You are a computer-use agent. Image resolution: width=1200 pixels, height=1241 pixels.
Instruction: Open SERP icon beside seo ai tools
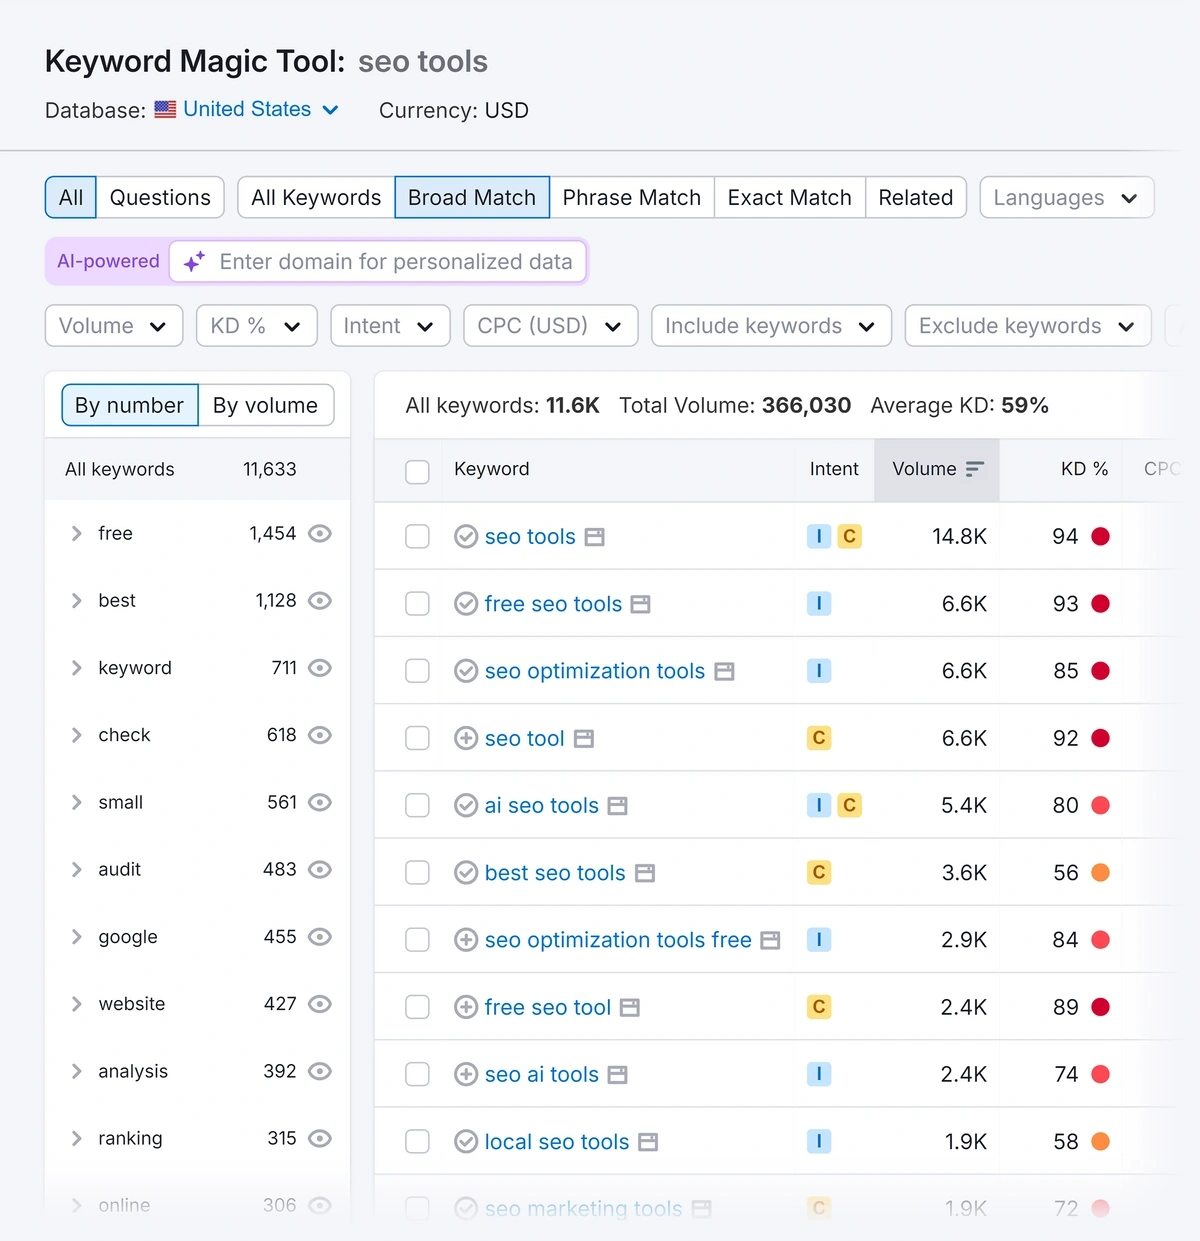tap(618, 1075)
